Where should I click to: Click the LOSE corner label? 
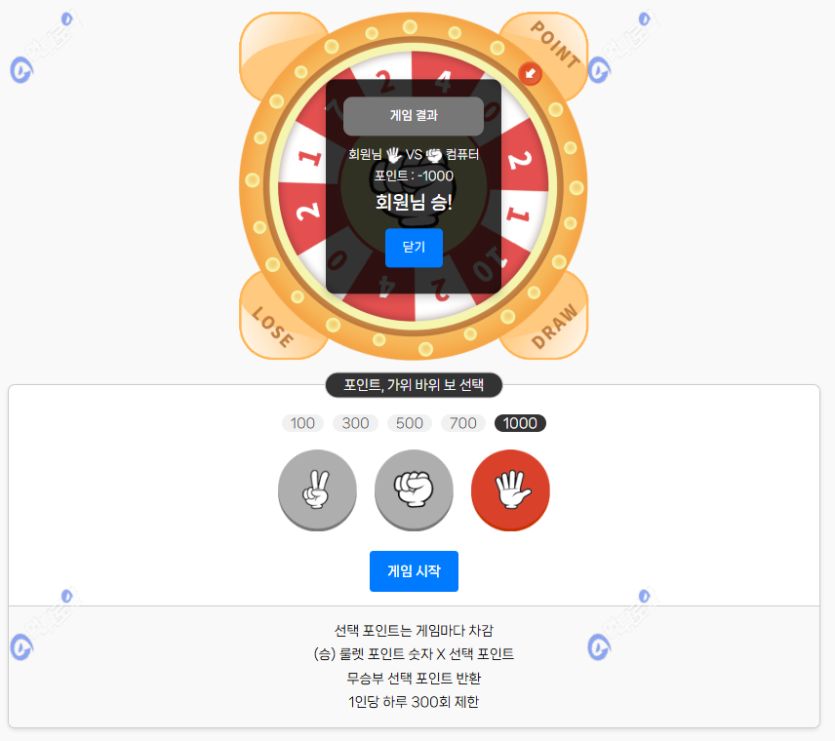click(272, 327)
